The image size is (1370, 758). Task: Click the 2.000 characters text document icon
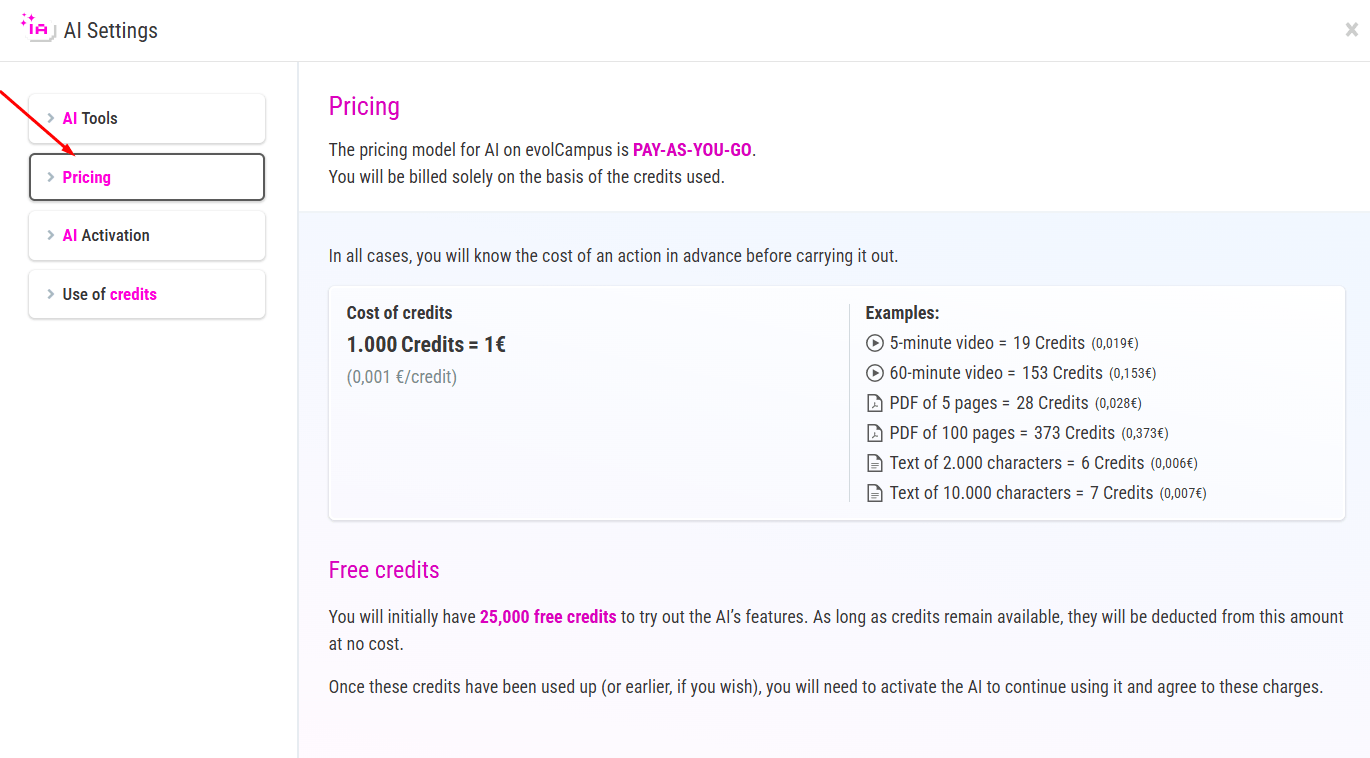pyautogui.click(x=874, y=463)
